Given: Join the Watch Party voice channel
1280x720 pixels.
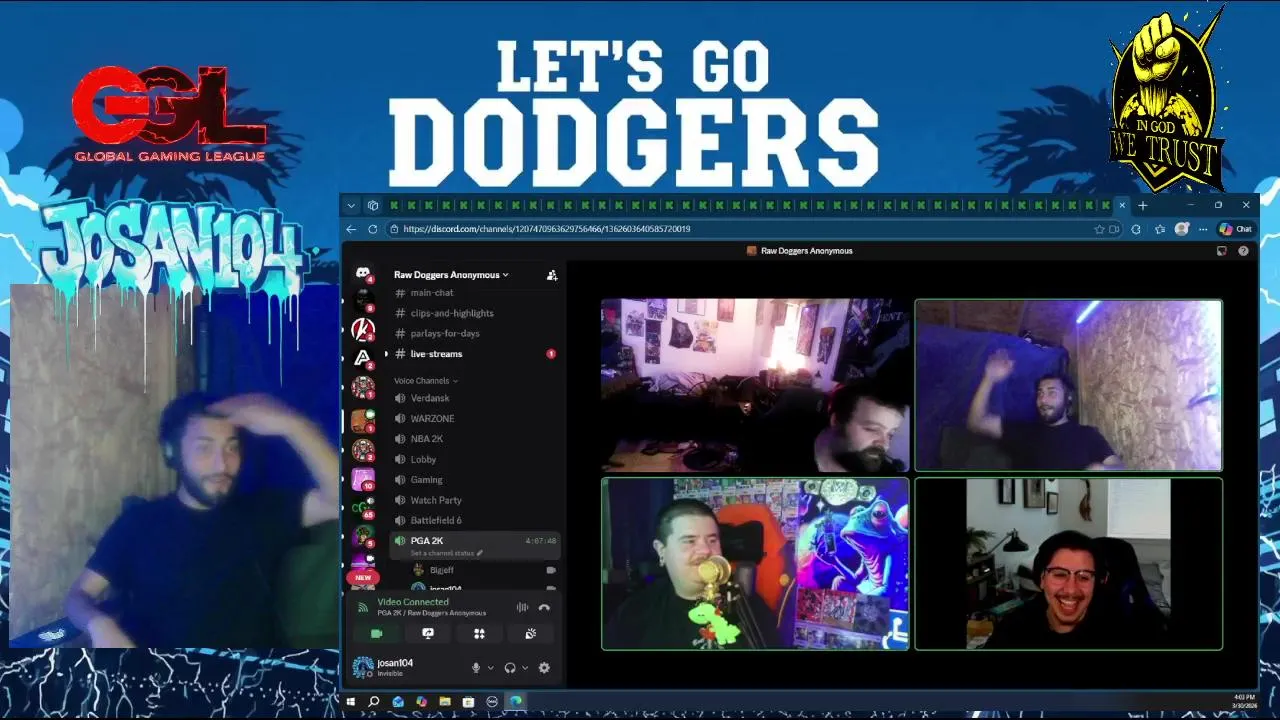Looking at the screenshot, I should tap(436, 500).
